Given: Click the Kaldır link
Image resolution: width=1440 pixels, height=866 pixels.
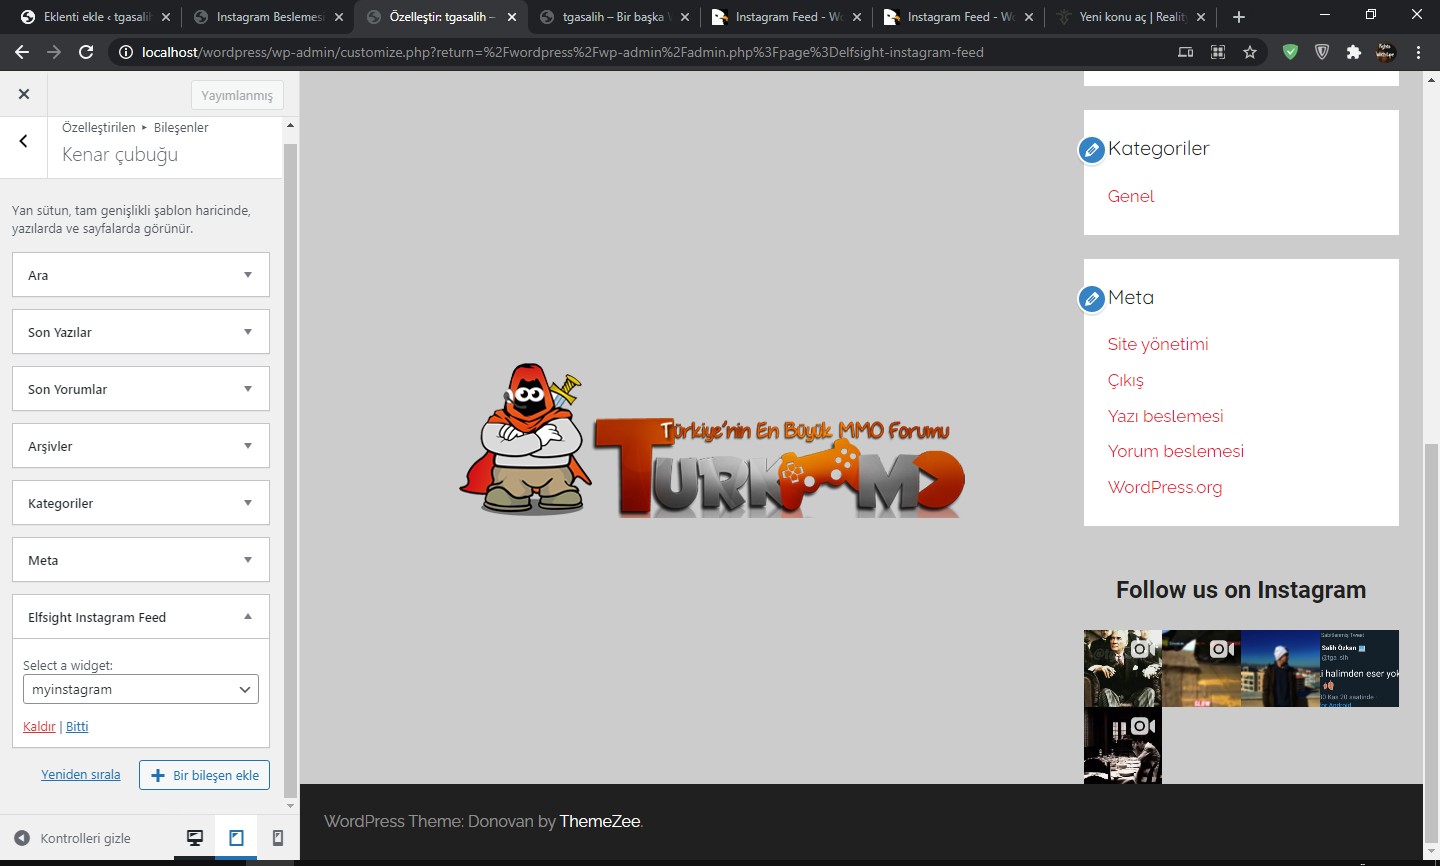Looking at the screenshot, I should (39, 727).
